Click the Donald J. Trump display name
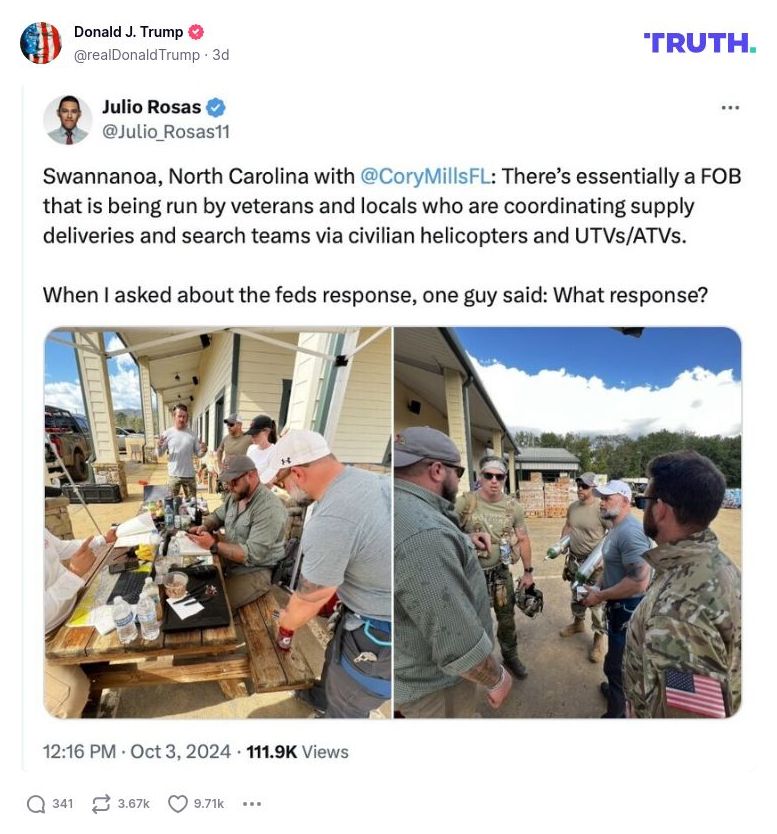Viewport: 777px width, 834px height. (128, 32)
